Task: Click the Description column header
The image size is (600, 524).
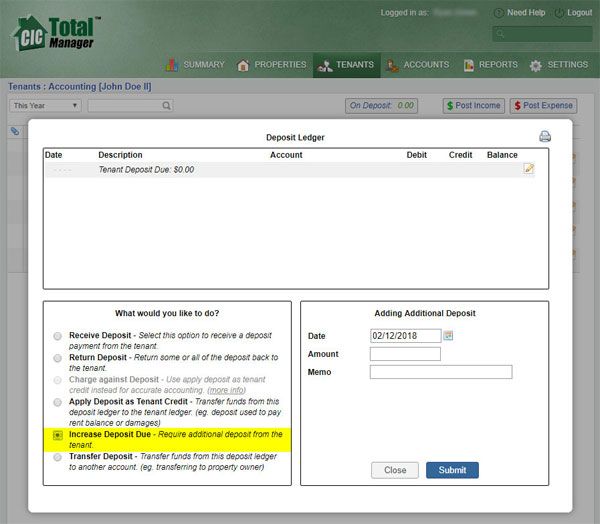Action: [x=120, y=155]
